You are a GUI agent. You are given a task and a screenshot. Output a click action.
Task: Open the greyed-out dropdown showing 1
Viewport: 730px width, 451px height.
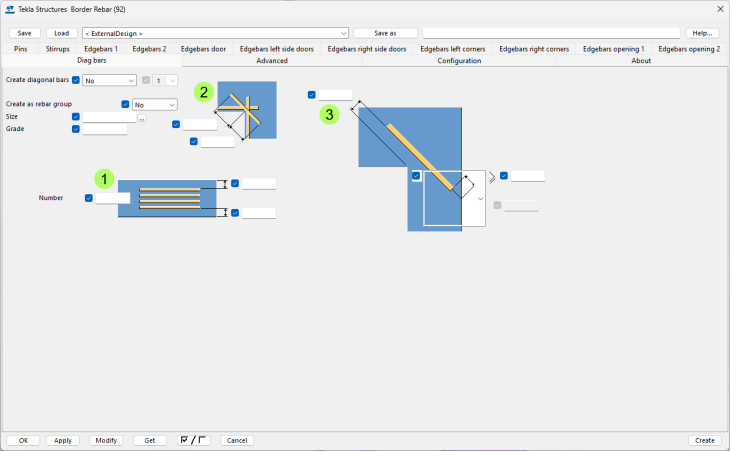click(x=165, y=81)
